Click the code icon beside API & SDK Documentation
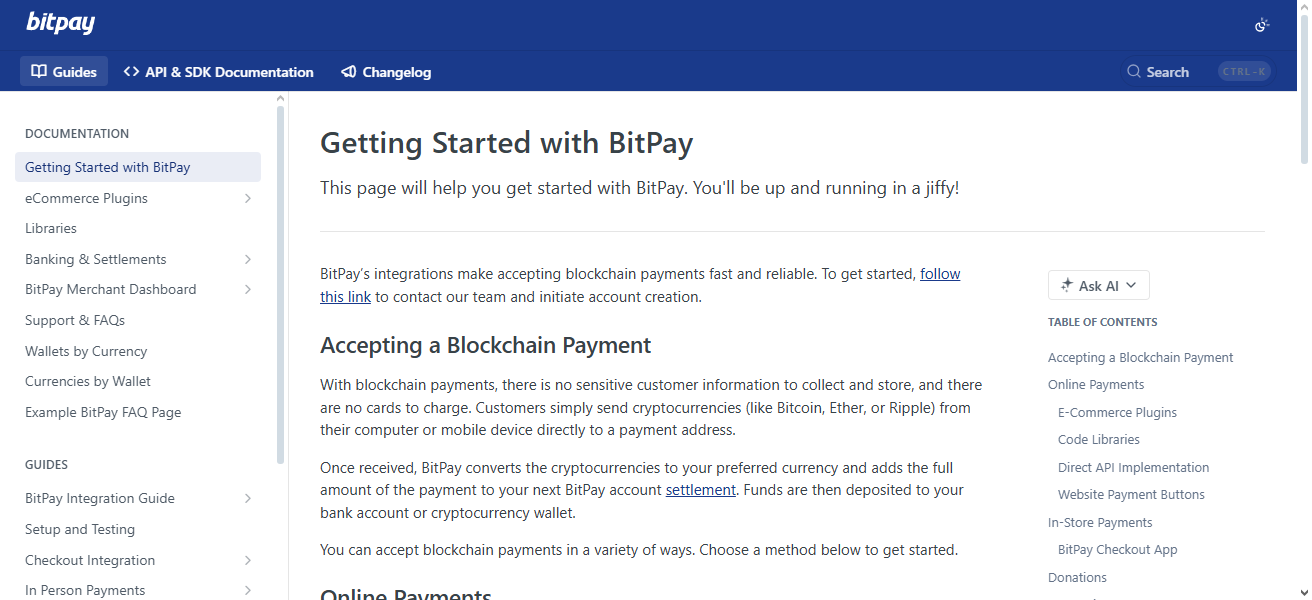 (129, 71)
